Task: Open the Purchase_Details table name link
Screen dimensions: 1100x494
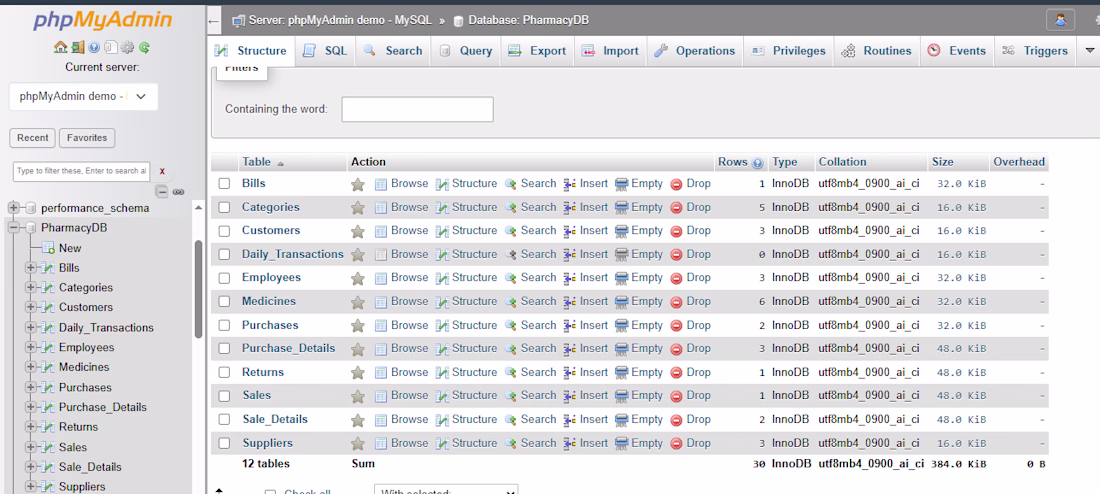Action: coord(288,348)
